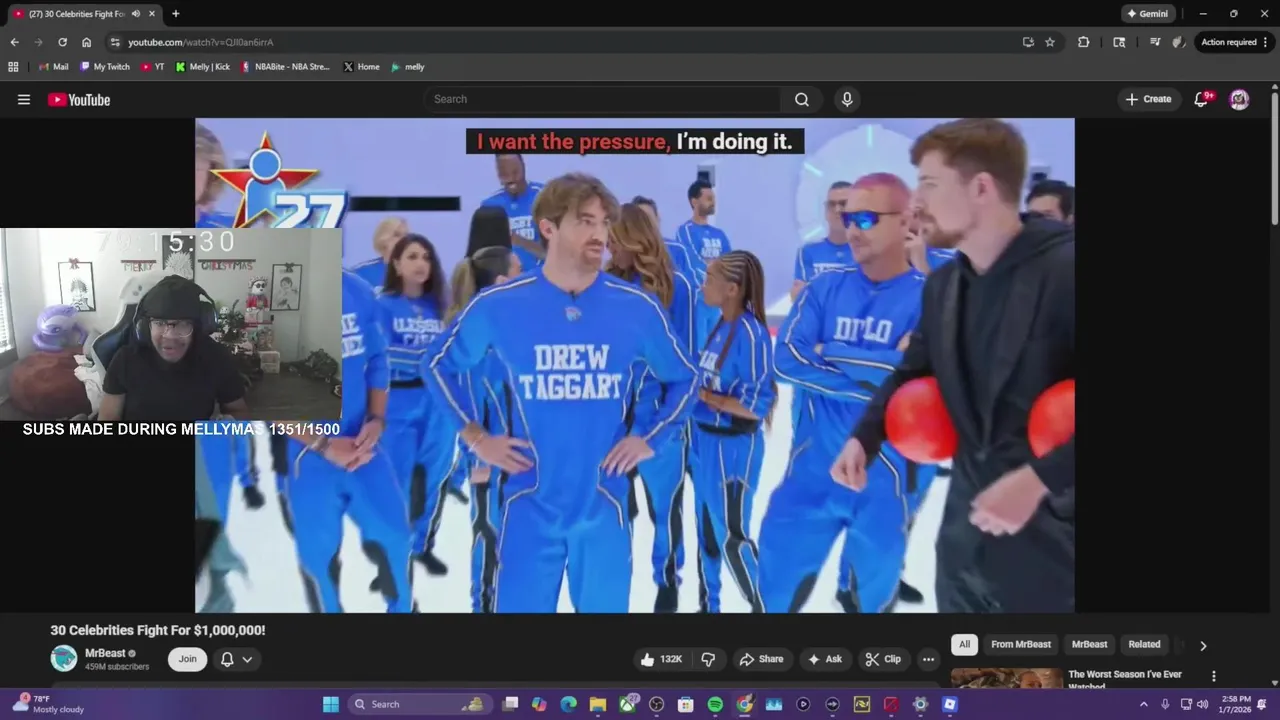Screen dimensions: 1280x720
Task: Open File Explorer from the taskbar
Action: pyautogui.click(x=598, y=704)
